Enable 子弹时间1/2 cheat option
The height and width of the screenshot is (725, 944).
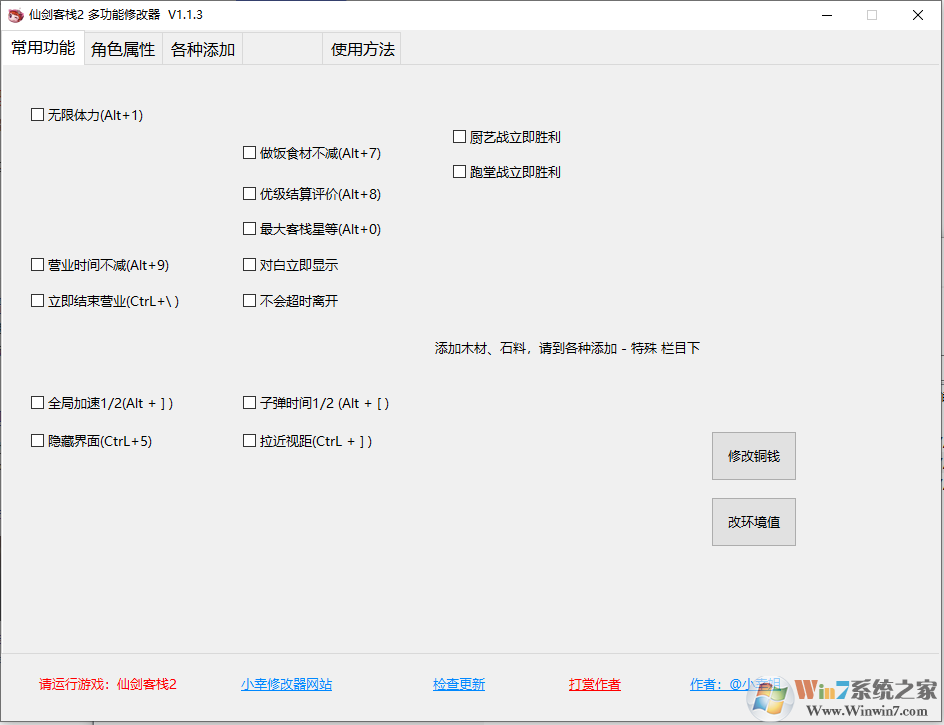[x=249, y=403]
